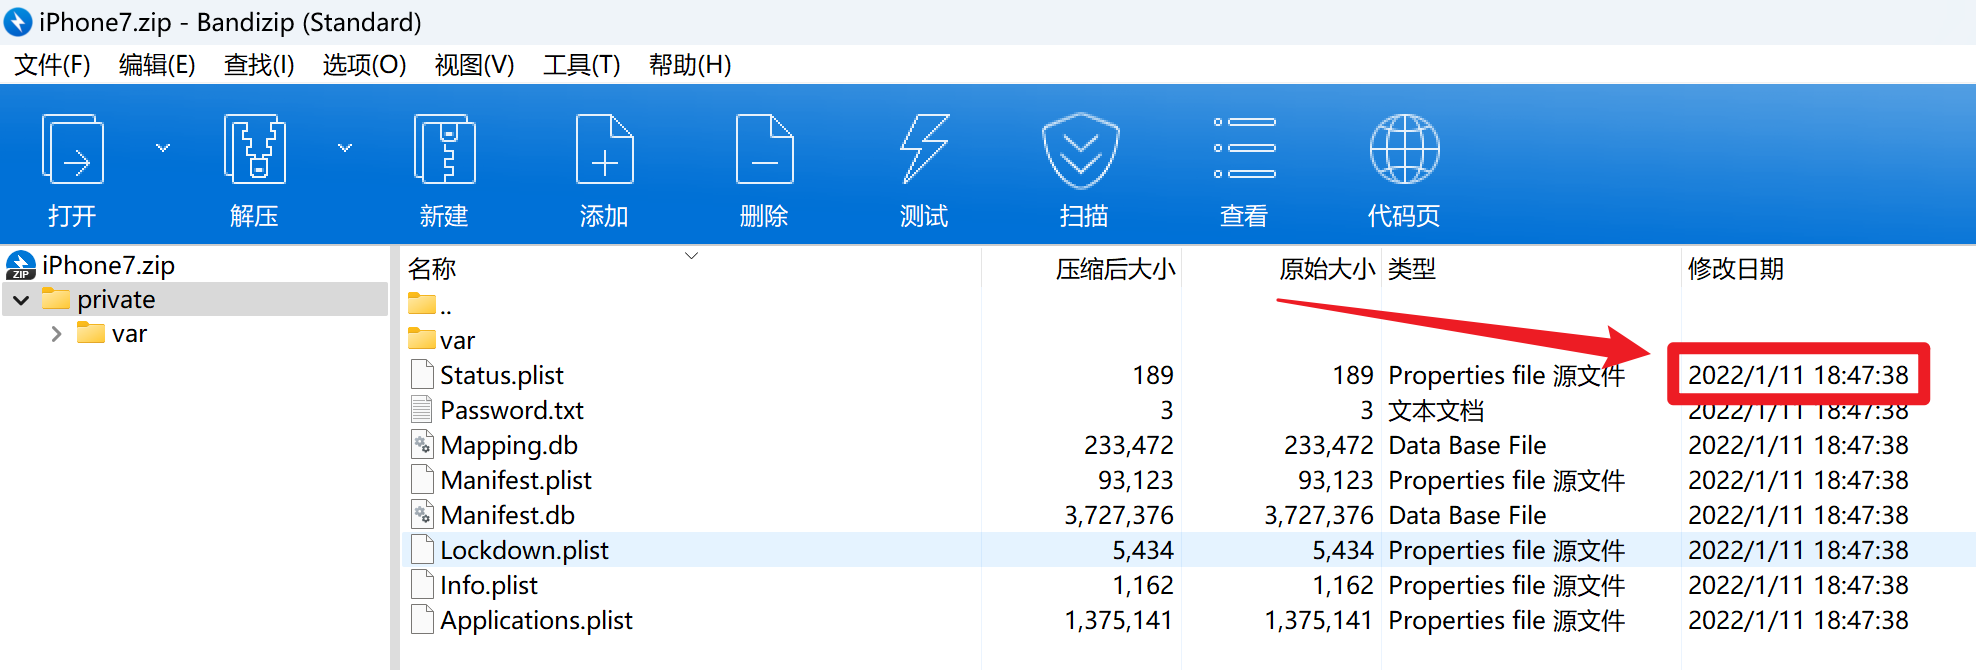Click the sort arrow above the 名称 column

pyautogui.click(x=691, y=256)
